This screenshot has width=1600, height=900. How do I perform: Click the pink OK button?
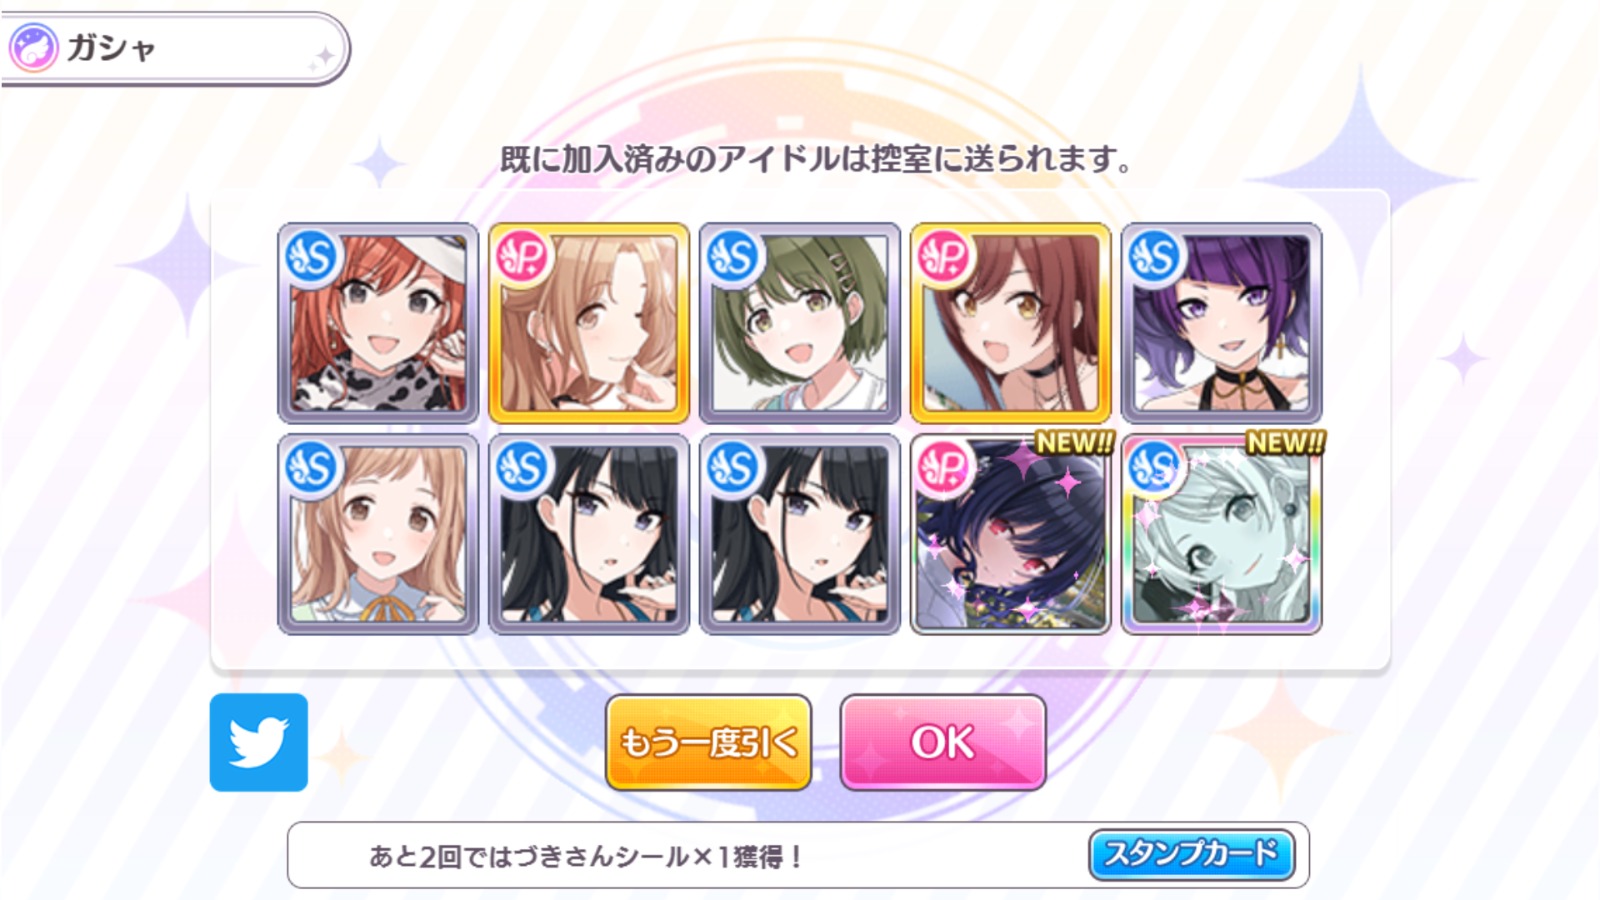coord(943,743)
